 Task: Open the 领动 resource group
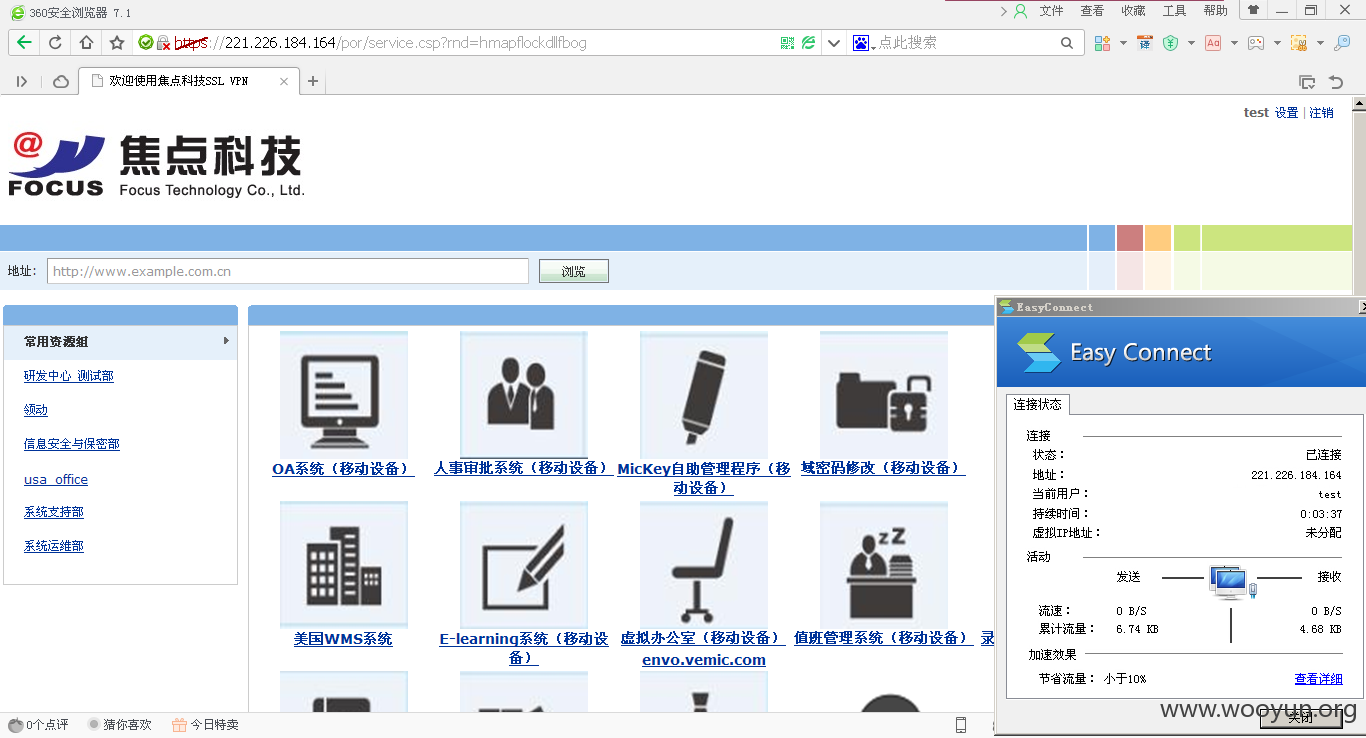point(36,410)
